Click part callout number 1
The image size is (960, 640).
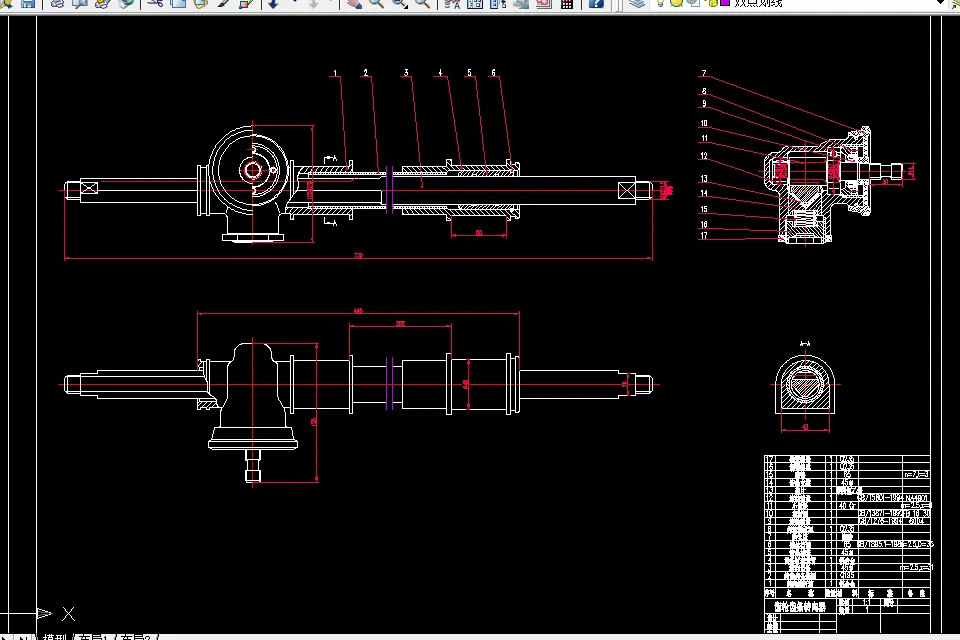(335, 73)
